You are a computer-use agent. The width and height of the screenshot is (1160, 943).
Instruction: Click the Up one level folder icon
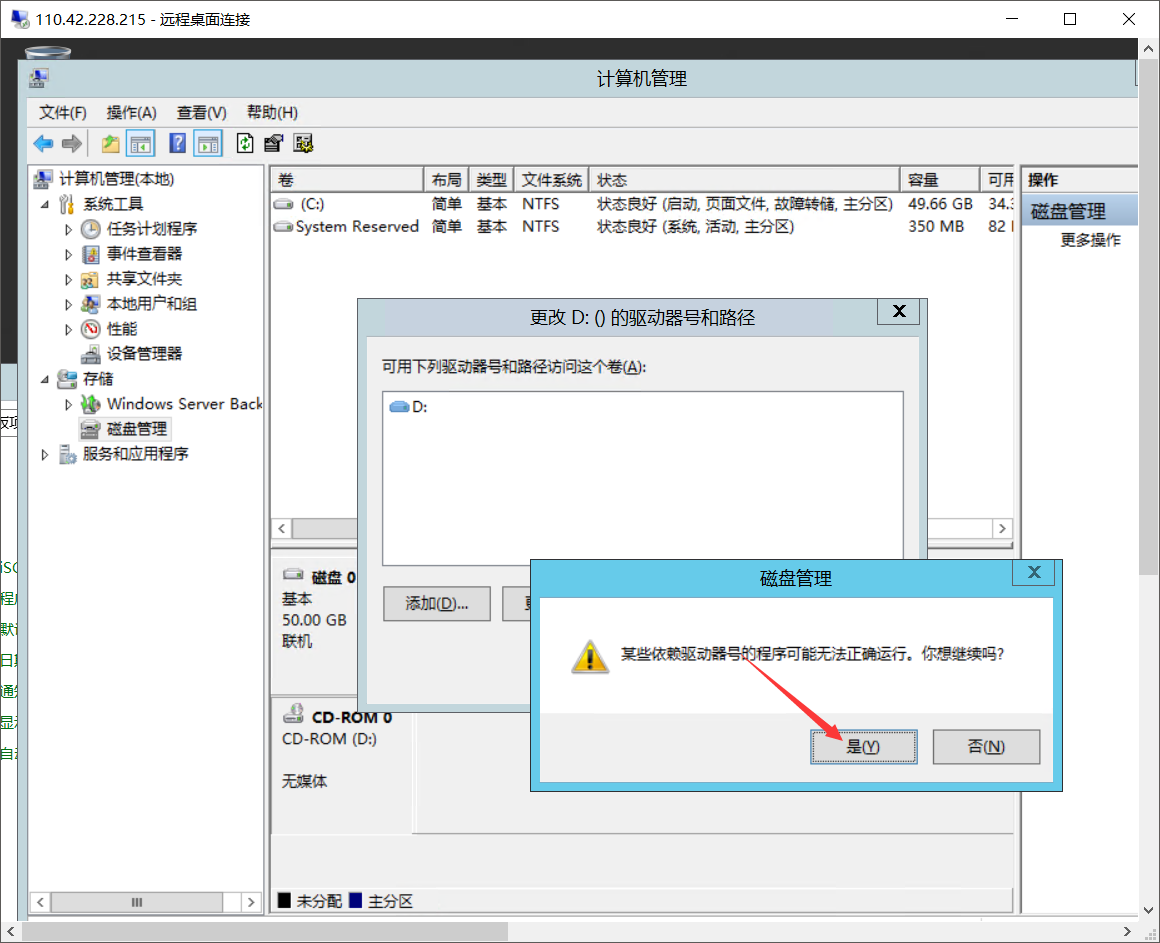[111, 144]
